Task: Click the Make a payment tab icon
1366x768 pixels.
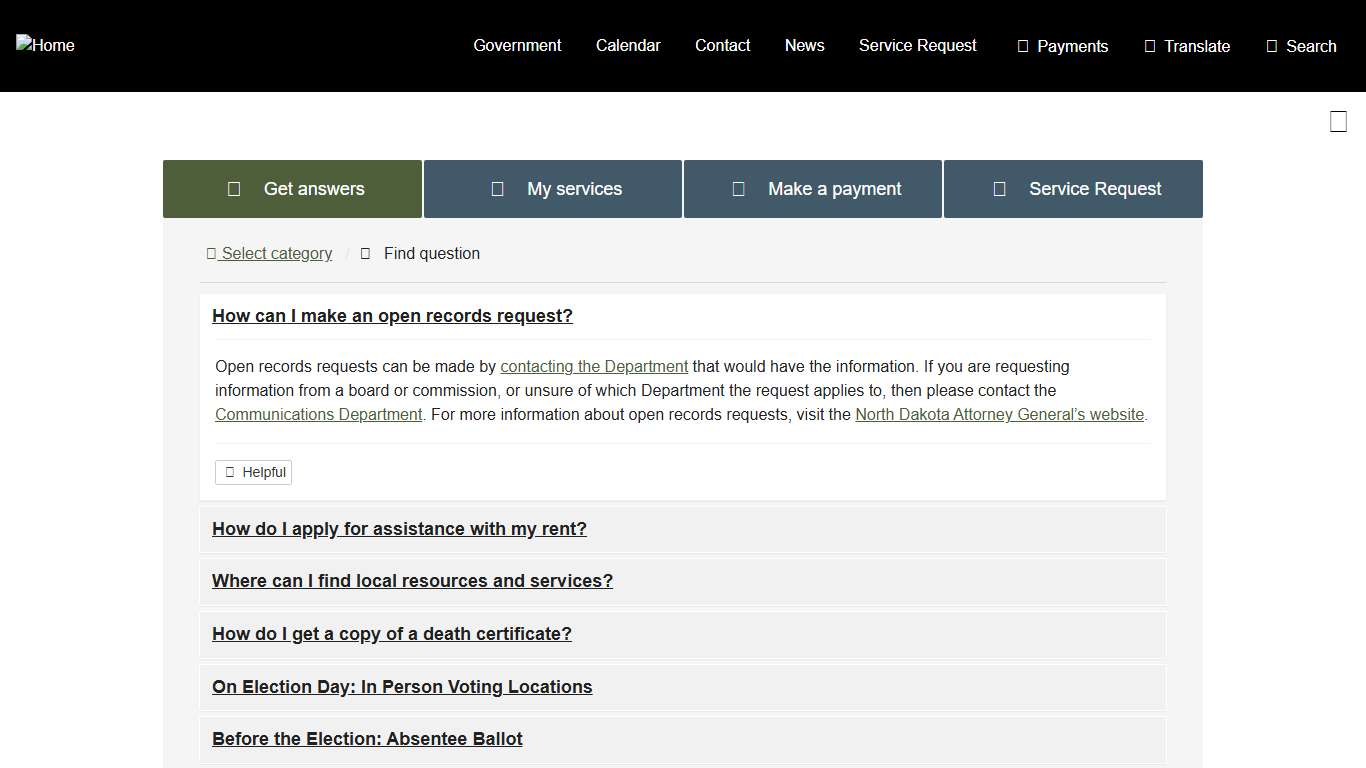Action: click(738, 188)
